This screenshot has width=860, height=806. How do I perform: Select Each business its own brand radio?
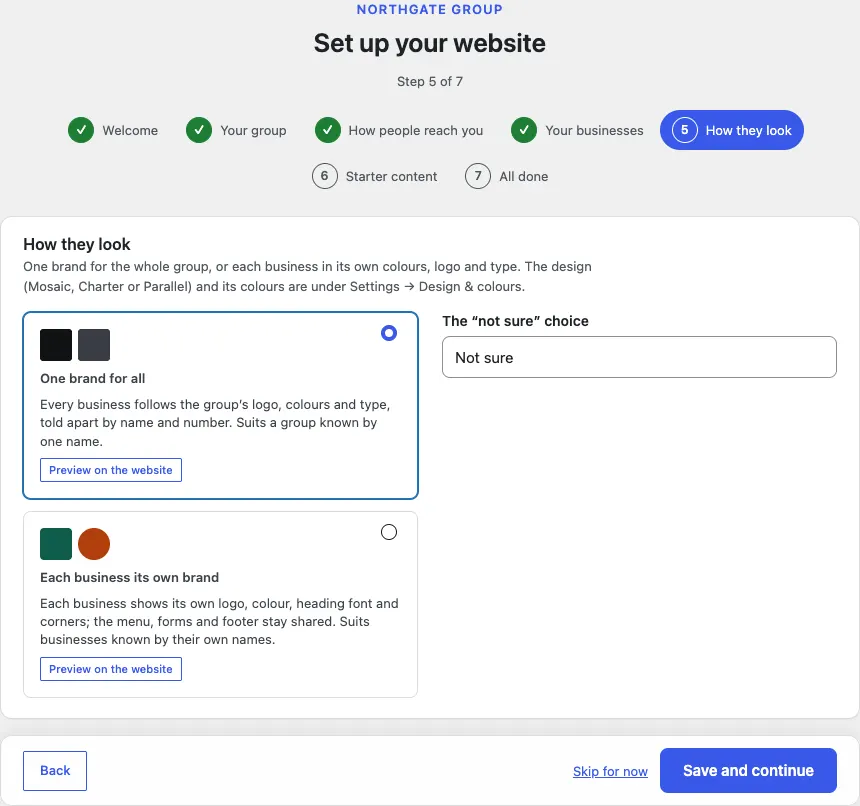click(x=389, y=532)
